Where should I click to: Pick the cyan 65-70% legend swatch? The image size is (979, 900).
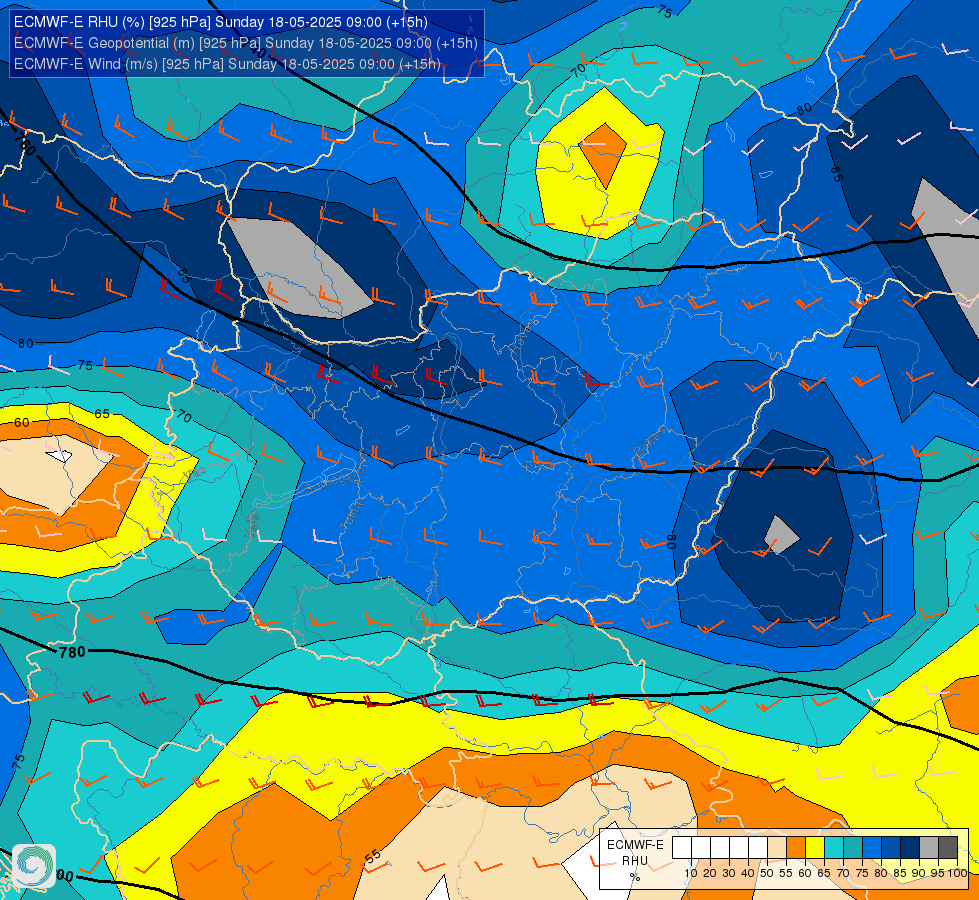point(834,847)
